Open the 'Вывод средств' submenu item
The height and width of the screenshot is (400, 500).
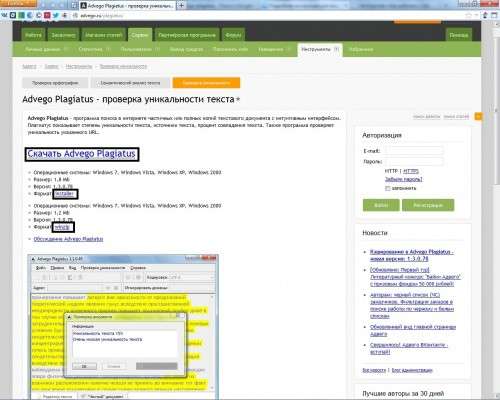click(186, 49)
